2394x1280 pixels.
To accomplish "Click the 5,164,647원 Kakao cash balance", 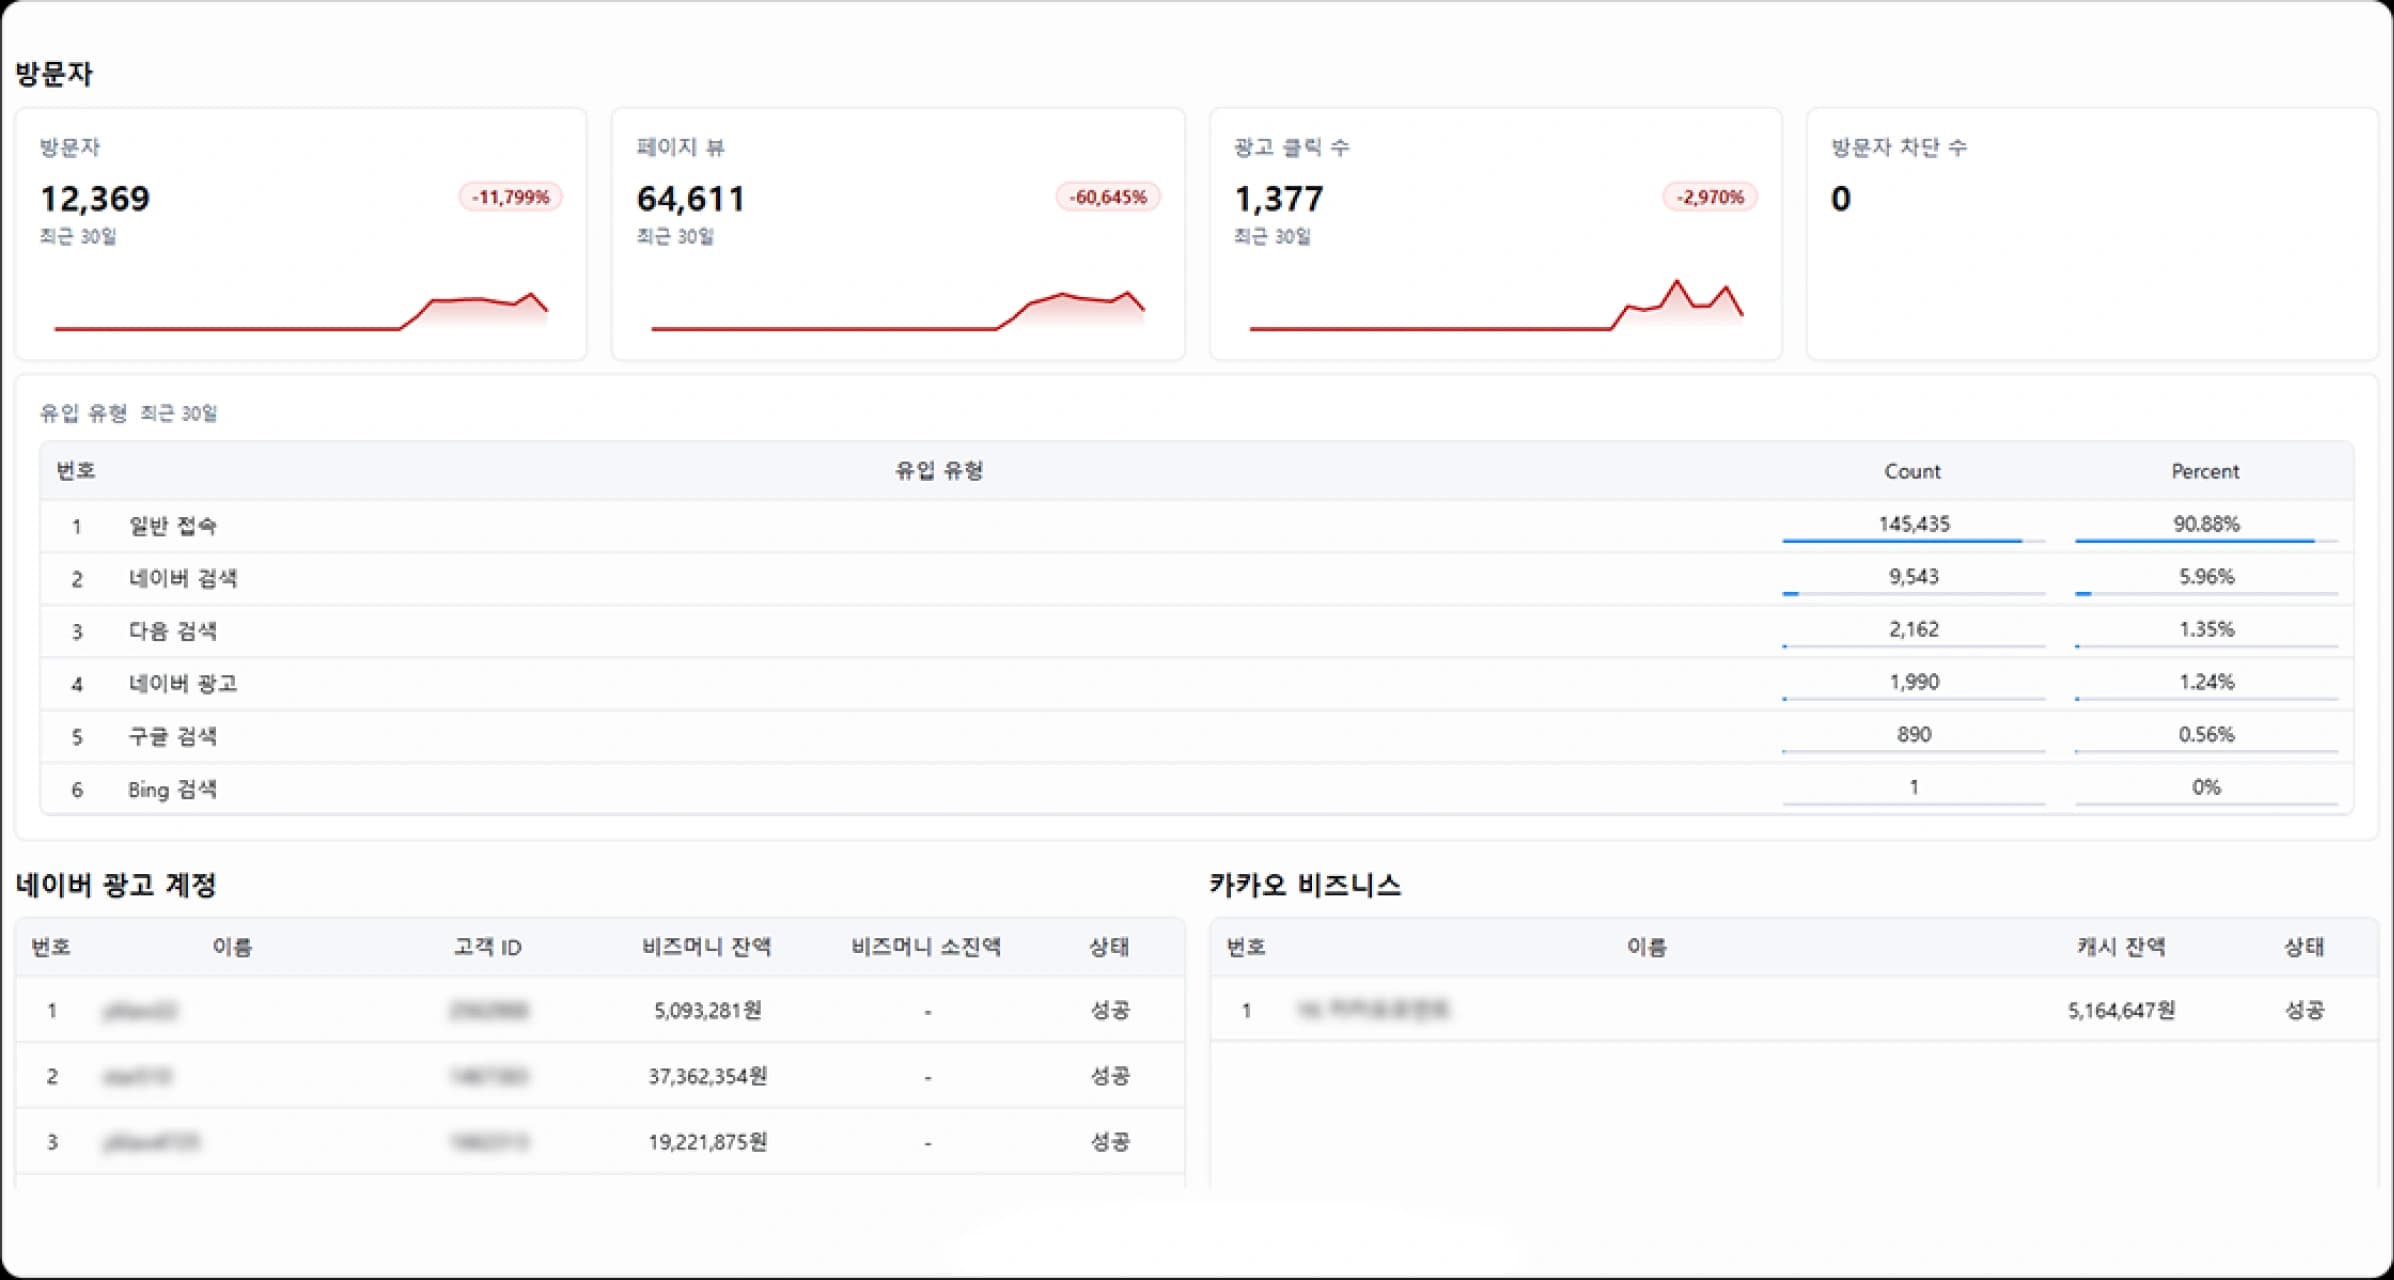I will coord(2120,1011).
